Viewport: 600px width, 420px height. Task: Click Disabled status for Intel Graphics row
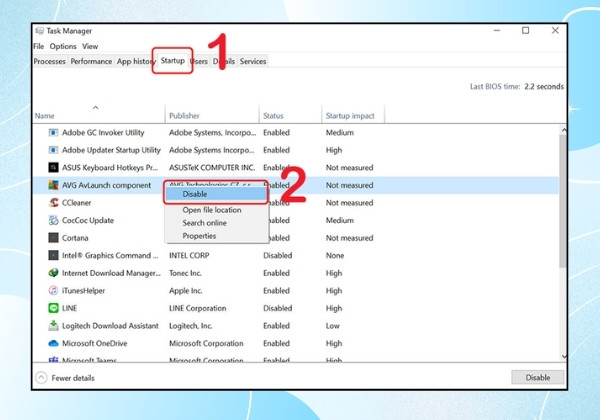(x=277, y=256)
